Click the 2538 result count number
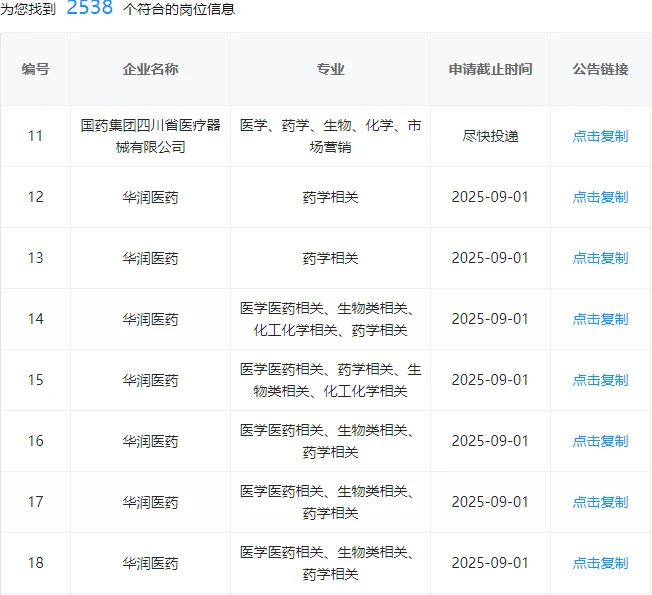Image resolution: width=652 pixels, height=595 pixels. 89,7
